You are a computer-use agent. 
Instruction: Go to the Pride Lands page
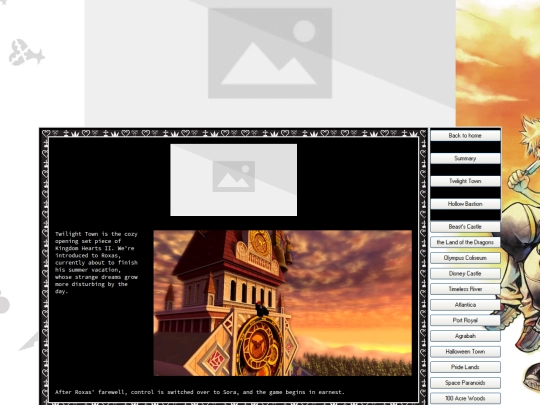click(465, 367)
